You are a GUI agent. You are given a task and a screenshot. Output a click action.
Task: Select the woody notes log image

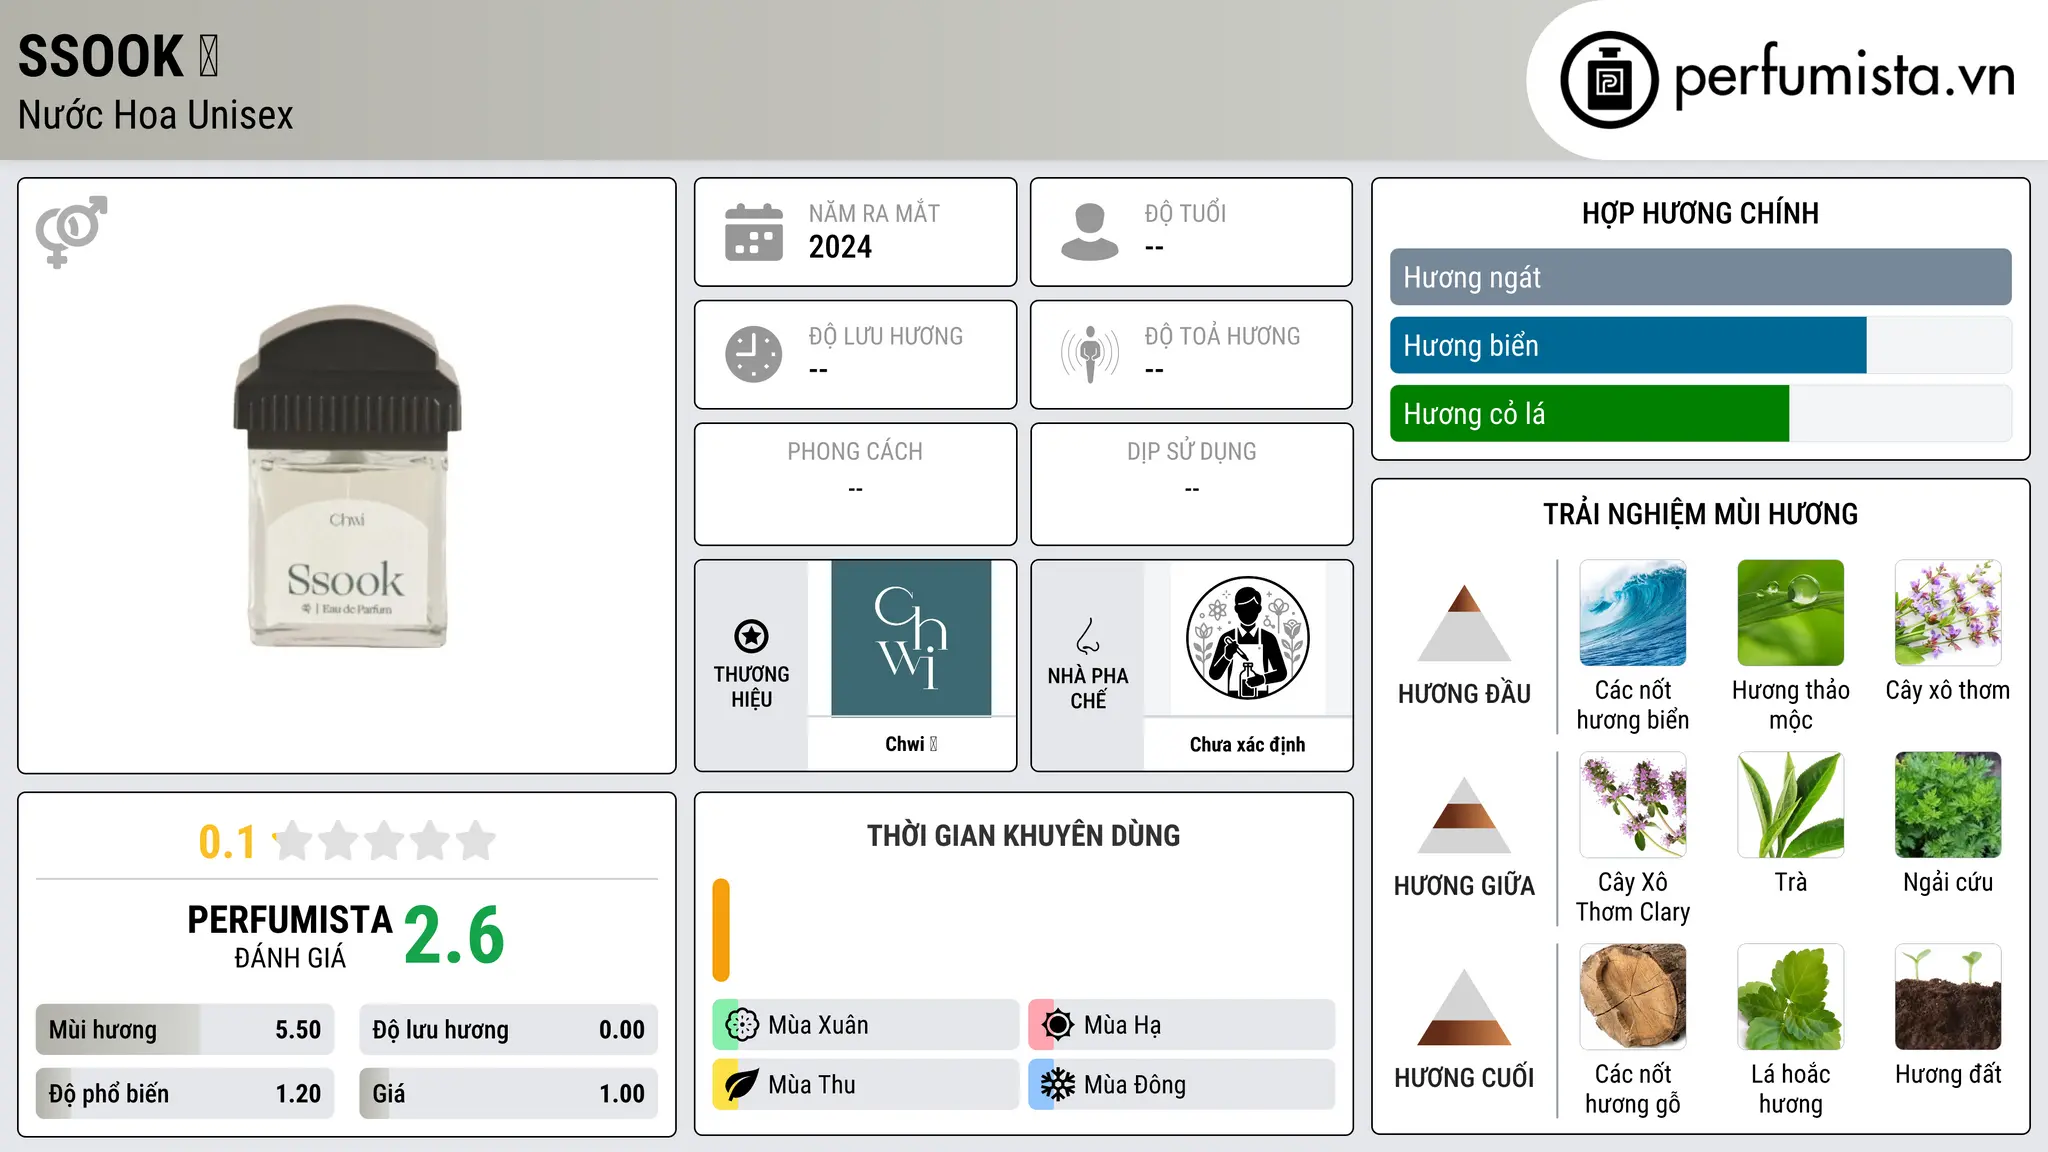click(1633, 997)
